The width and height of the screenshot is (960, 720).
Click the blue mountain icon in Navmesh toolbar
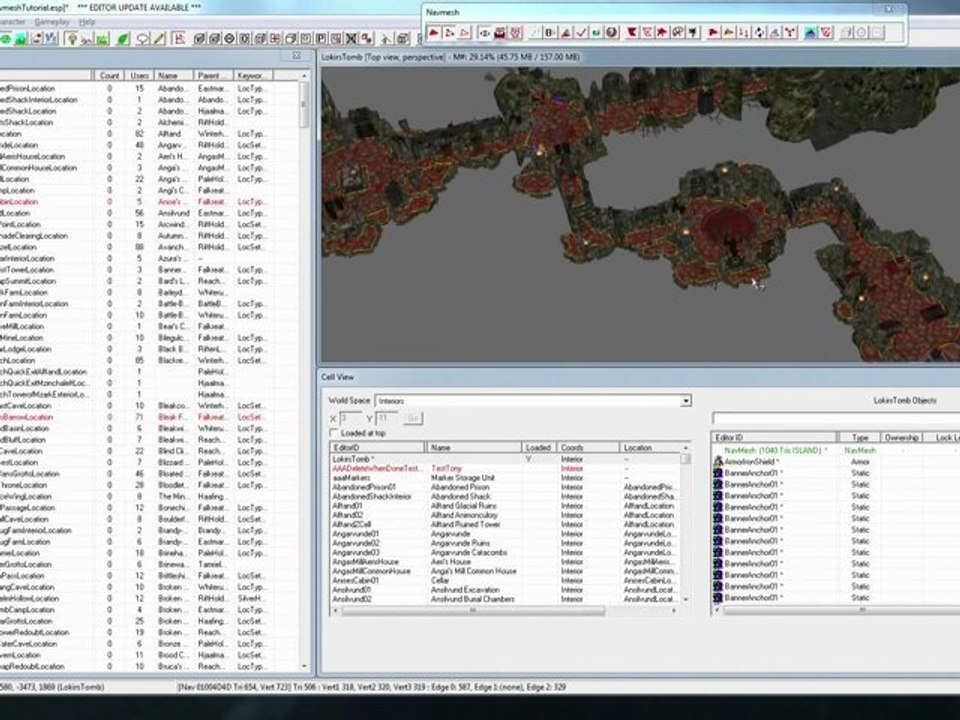(811, 32)
